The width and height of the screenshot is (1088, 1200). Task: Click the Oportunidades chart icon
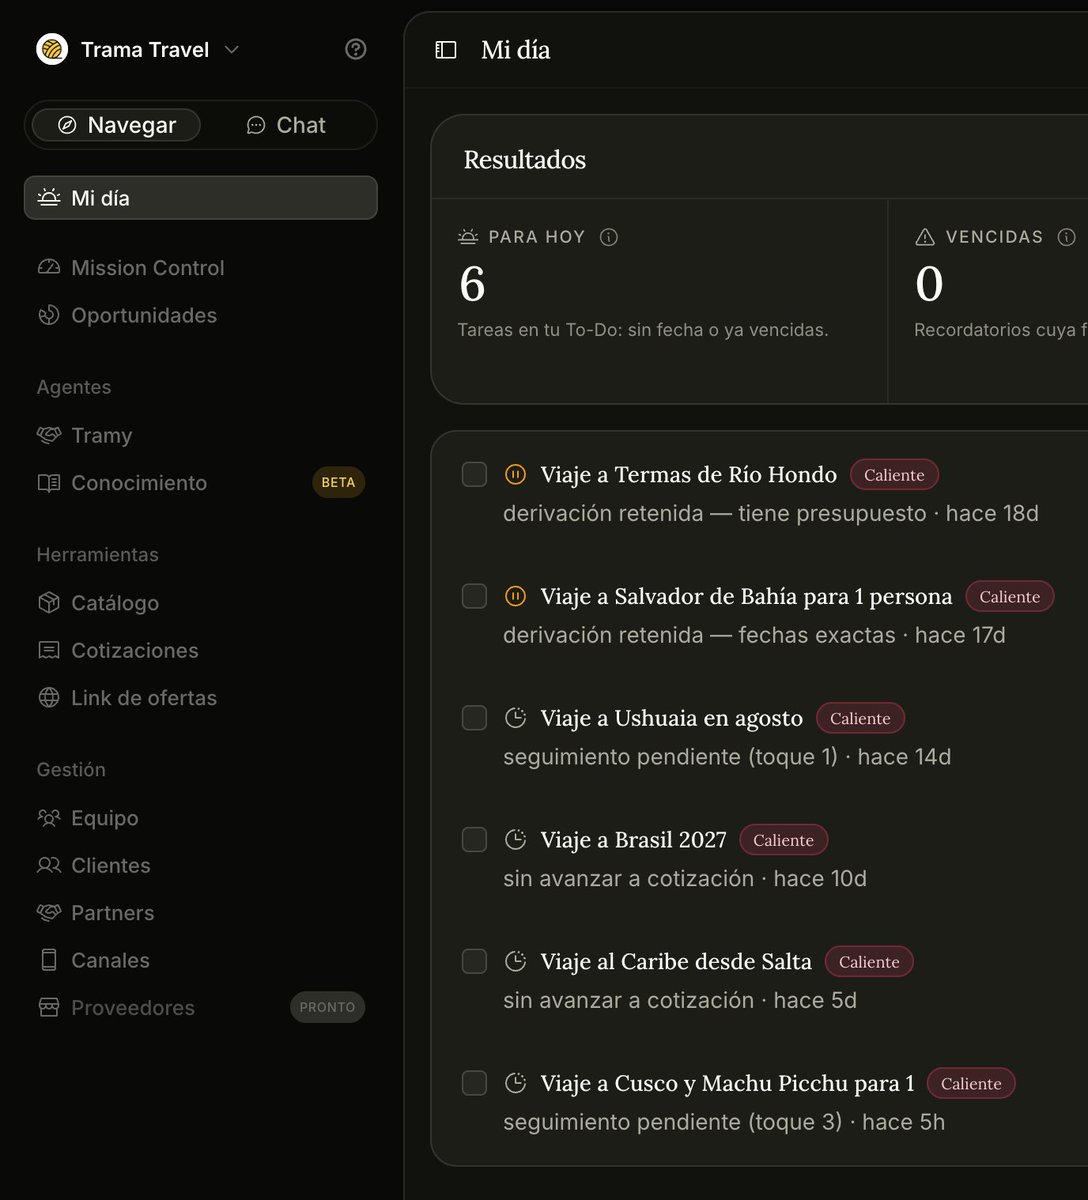tap(49, 315)
